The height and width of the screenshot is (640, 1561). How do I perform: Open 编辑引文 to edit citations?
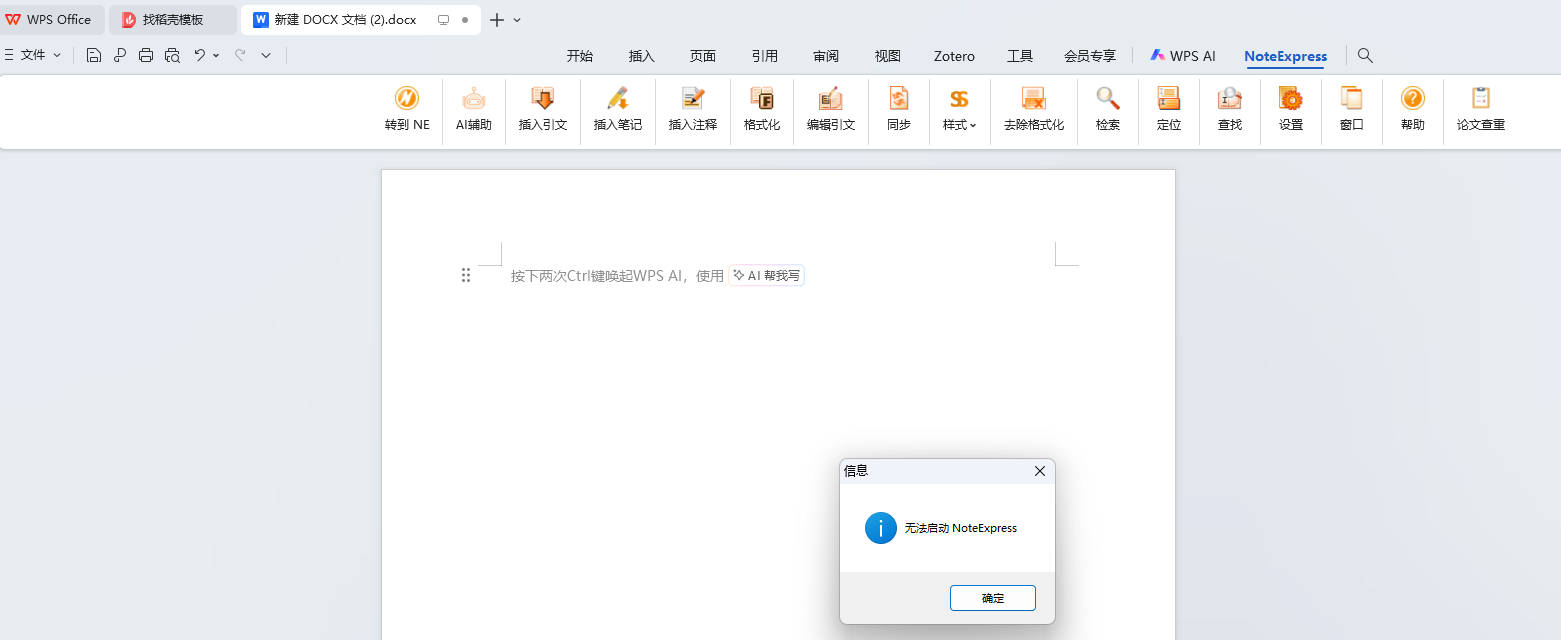coord(830,110)
